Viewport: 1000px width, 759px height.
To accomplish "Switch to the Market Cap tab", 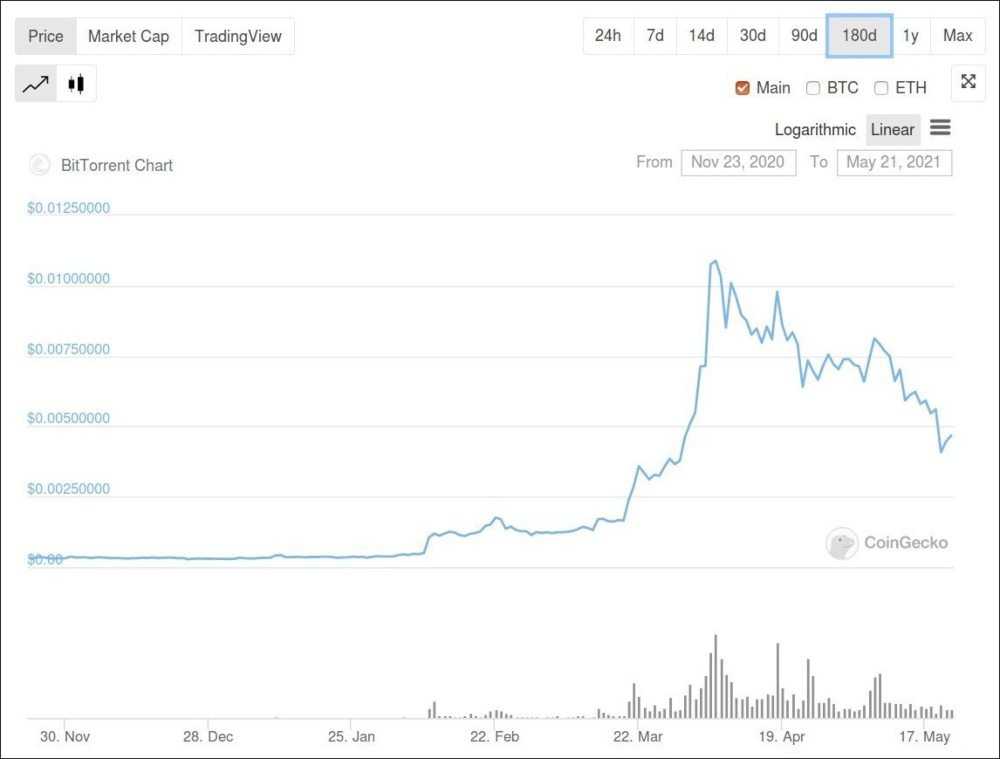I will (128, 36).
